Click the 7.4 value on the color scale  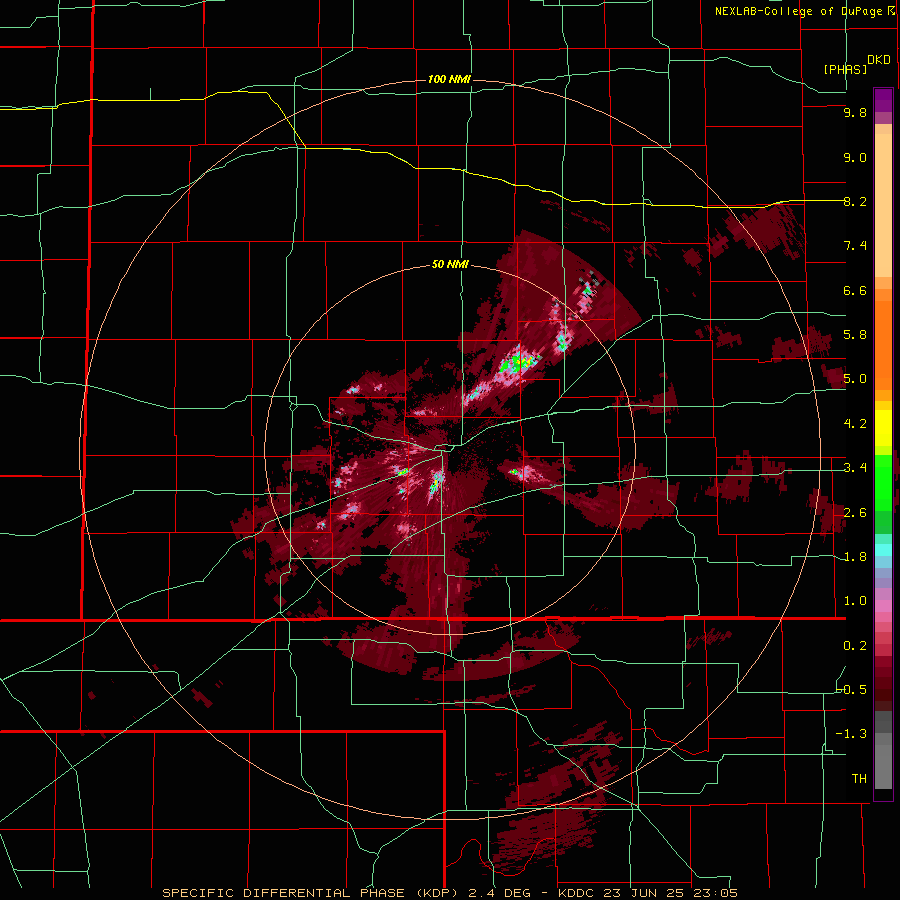855,246
